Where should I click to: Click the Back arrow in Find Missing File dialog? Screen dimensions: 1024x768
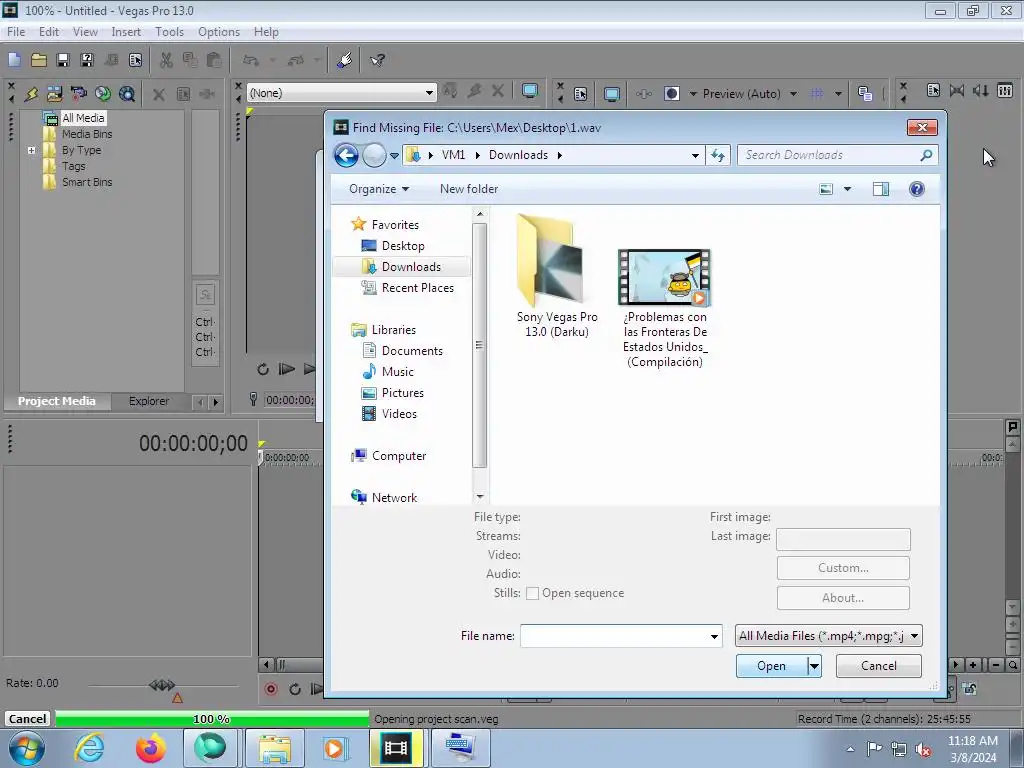pyautogui.click(x=346, y=155)
